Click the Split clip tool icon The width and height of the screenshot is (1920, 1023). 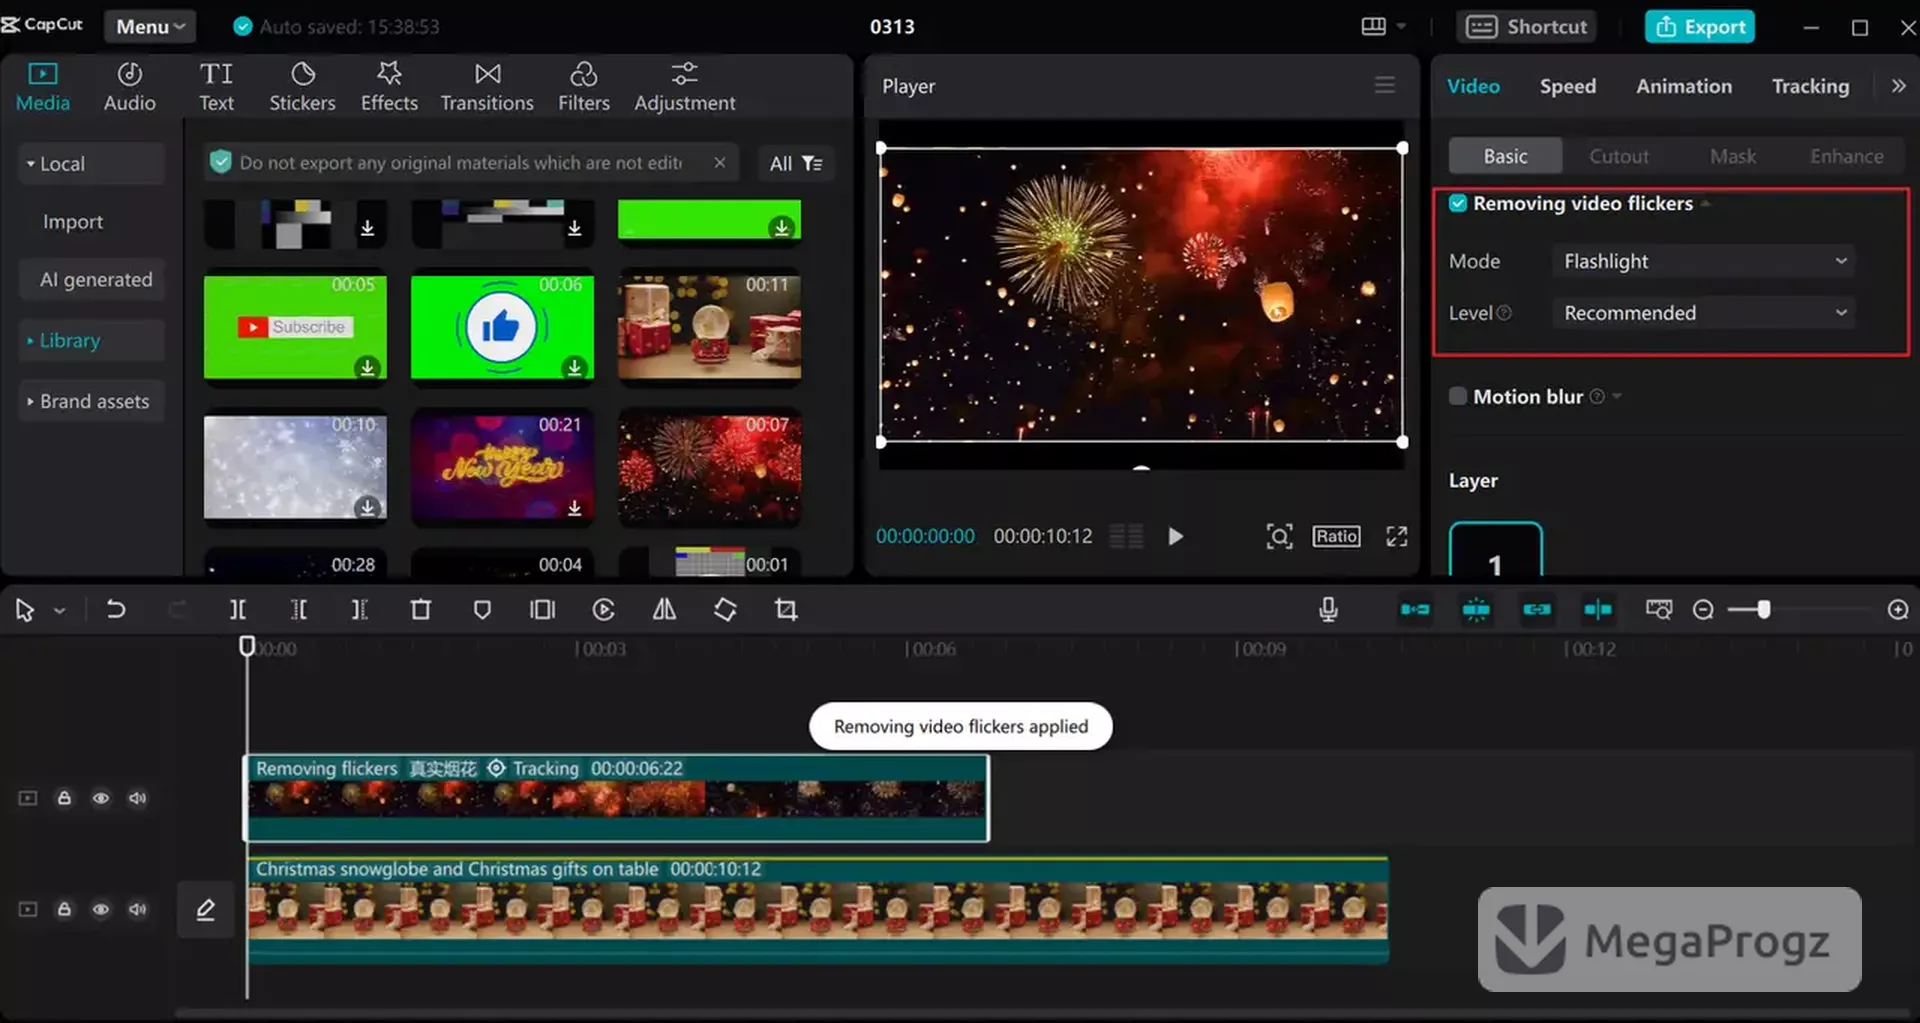(238, 609)
